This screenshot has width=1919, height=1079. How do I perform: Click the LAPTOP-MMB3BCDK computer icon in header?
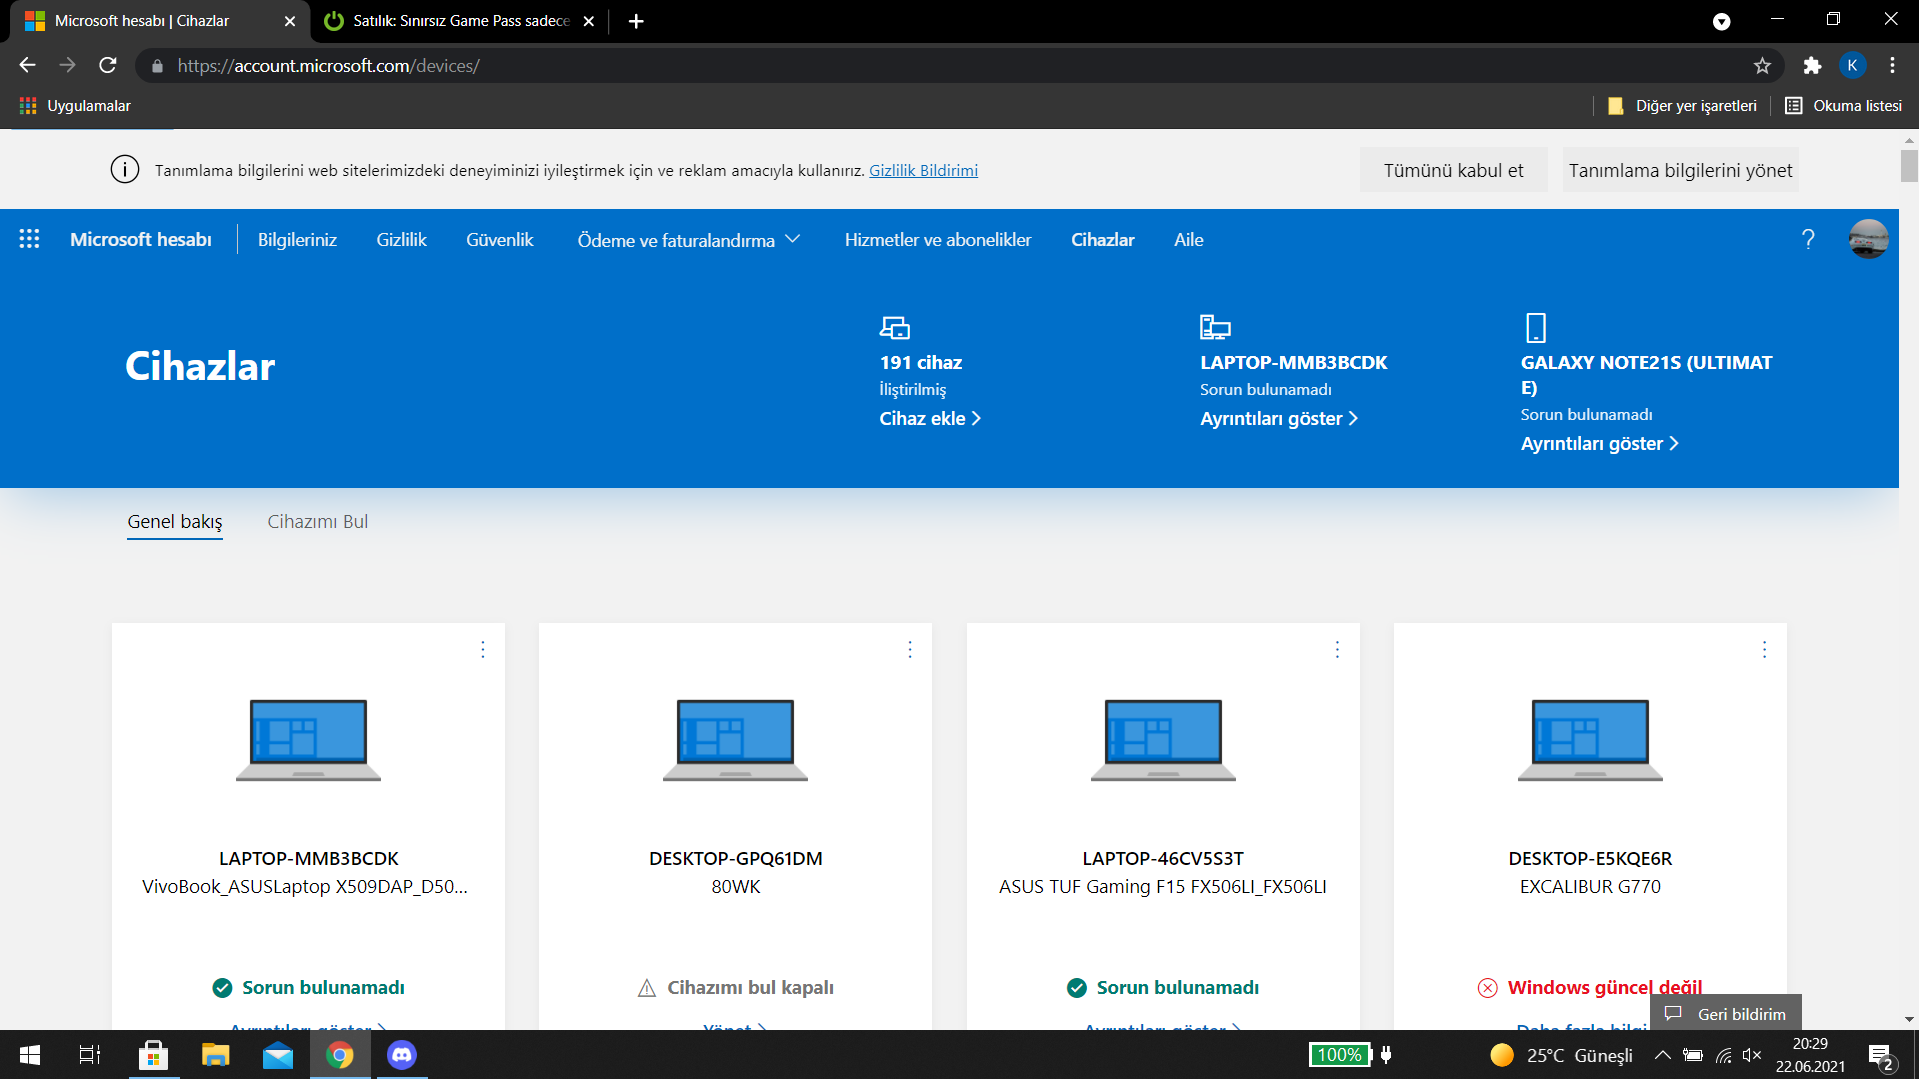1215,327
